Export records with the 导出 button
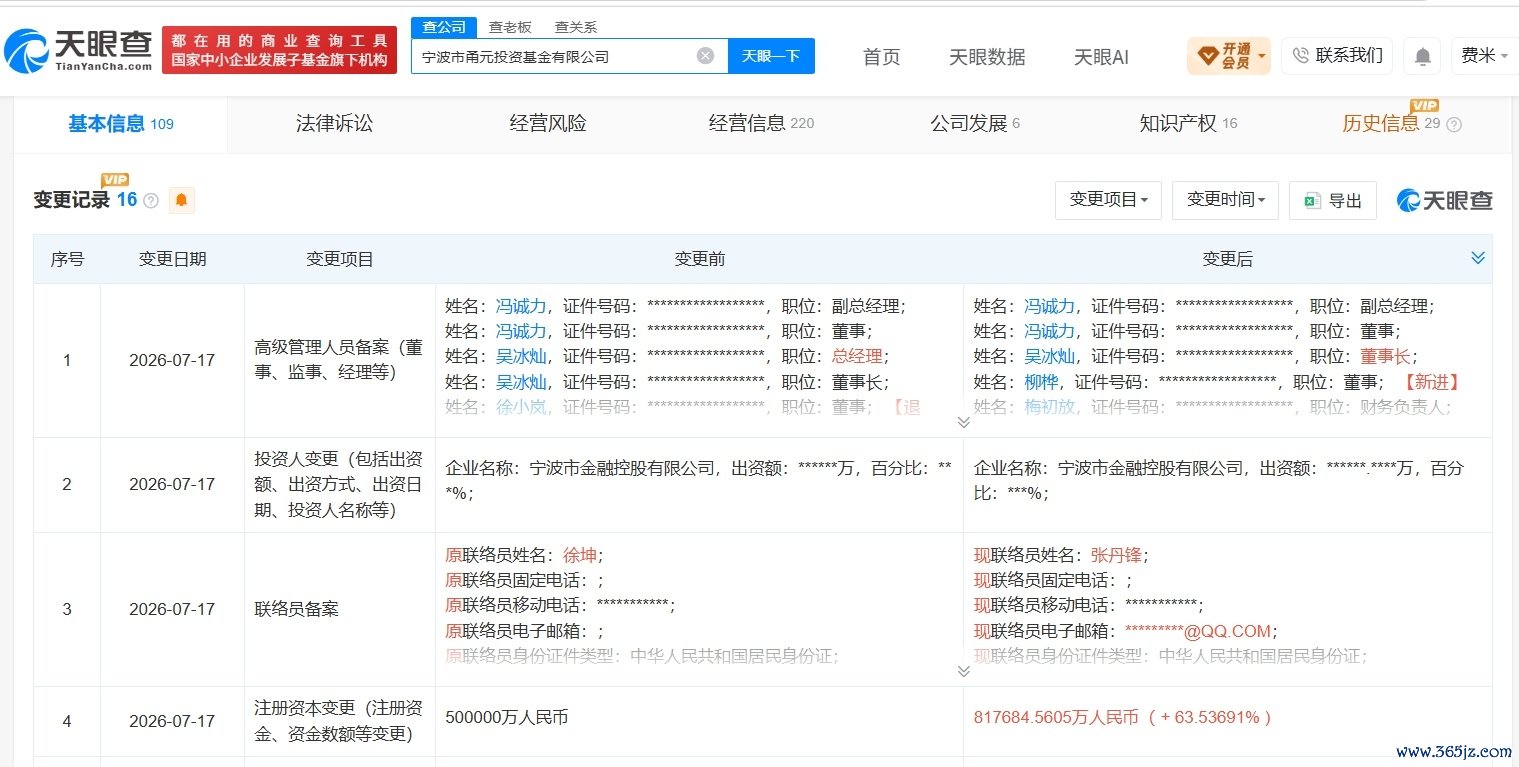The width and height of the screenshot is (1519, 767). pos(1332,200)
